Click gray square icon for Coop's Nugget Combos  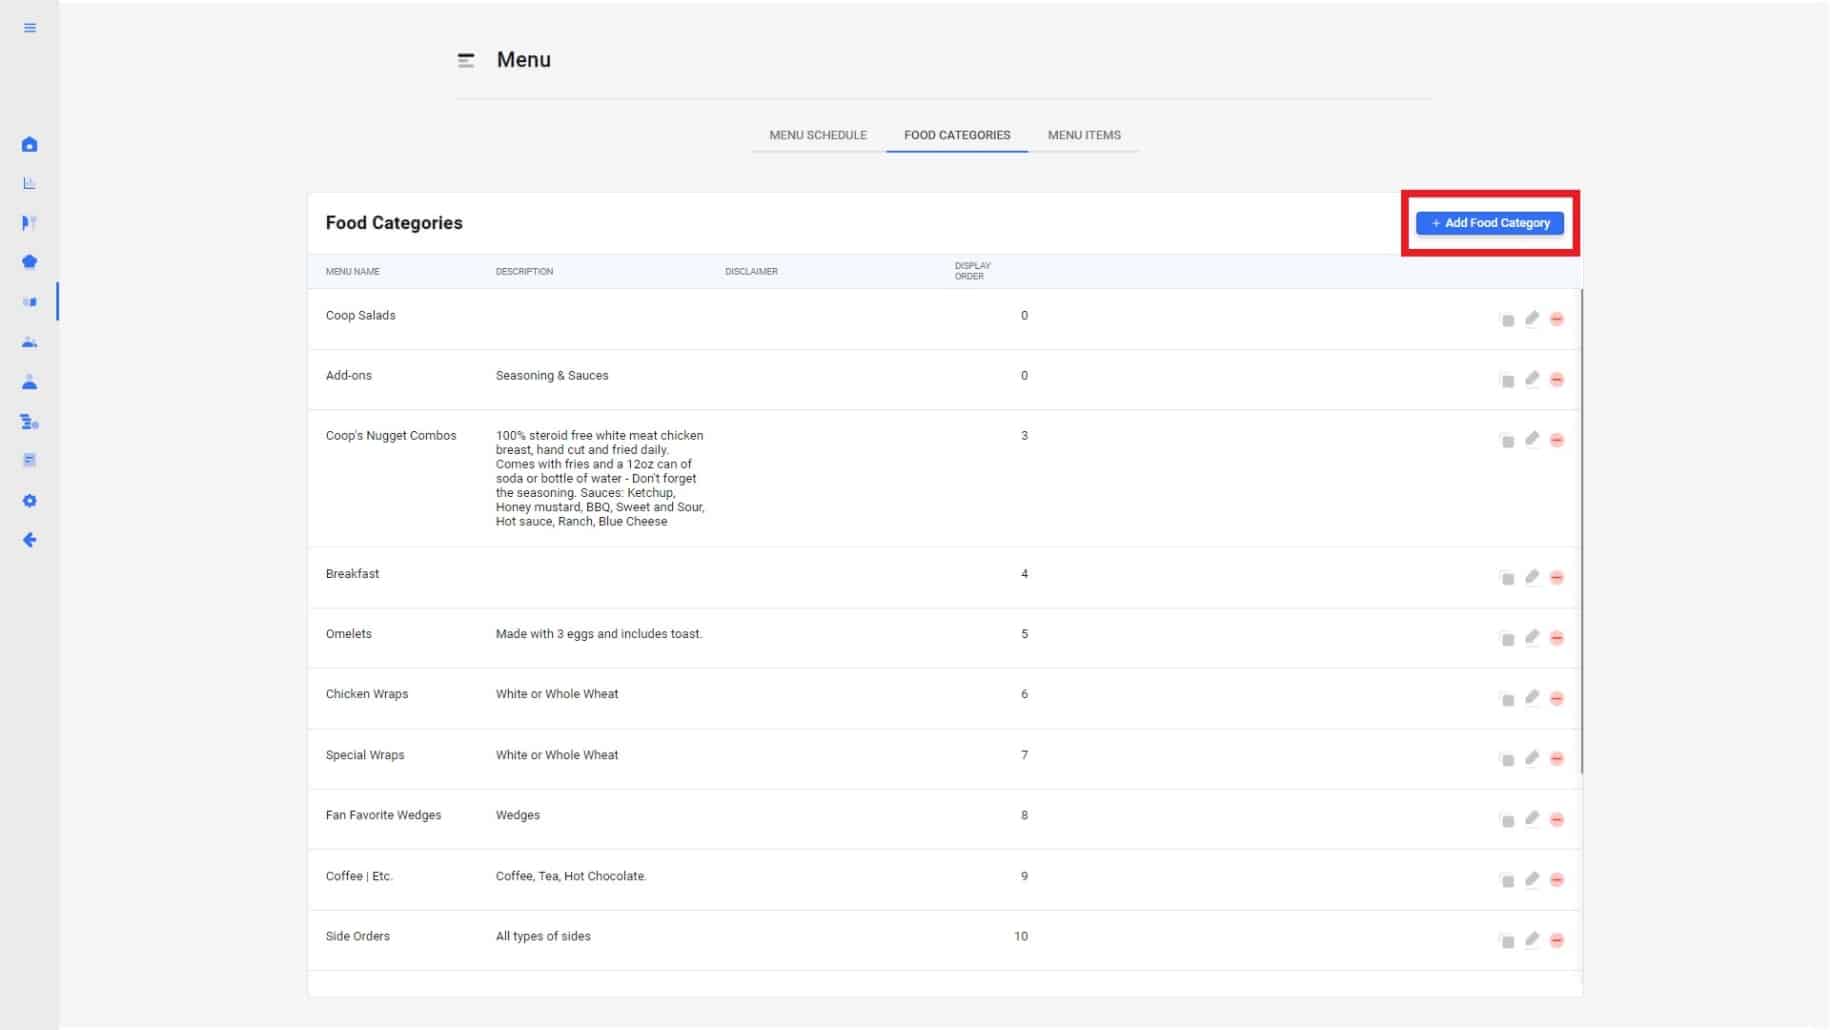[x=1507, y=441]
